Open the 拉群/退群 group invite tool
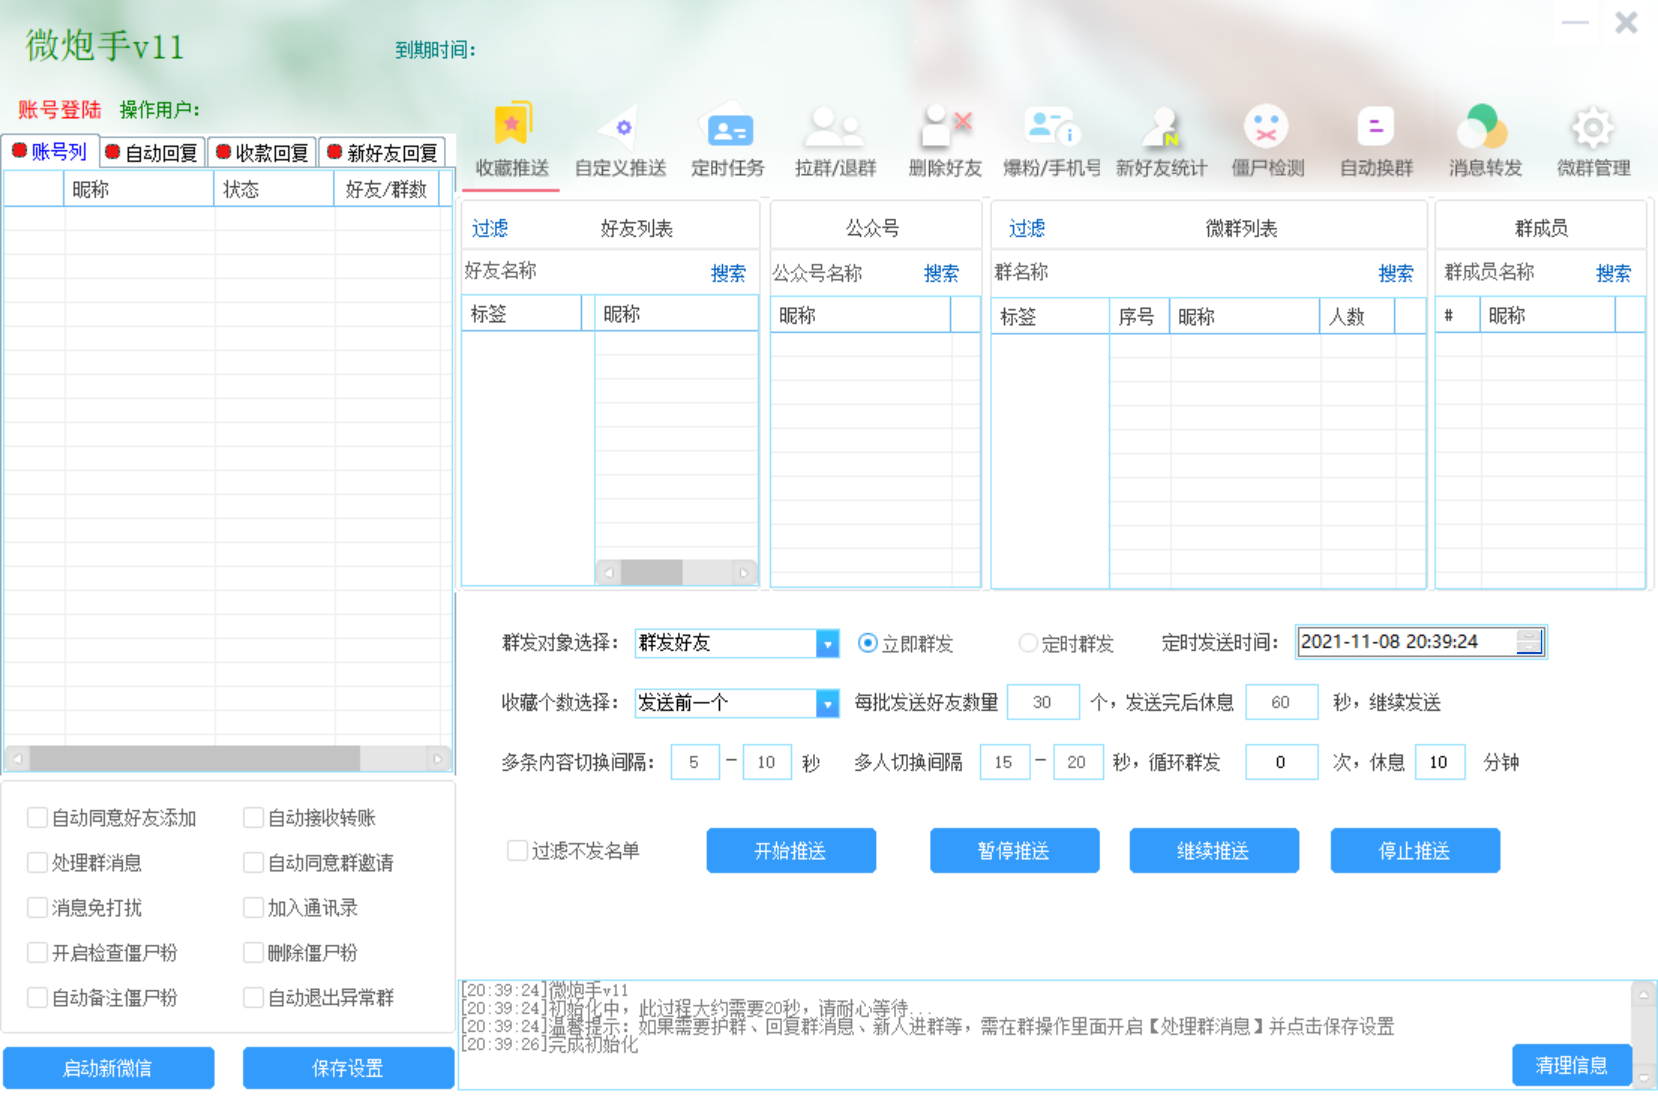This screenshot has height=1110, width=1658. (x=836, y=141)
